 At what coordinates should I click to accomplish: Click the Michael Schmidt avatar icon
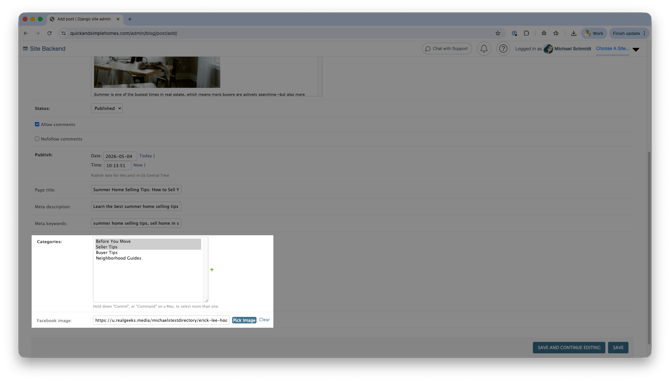(548, 49)
